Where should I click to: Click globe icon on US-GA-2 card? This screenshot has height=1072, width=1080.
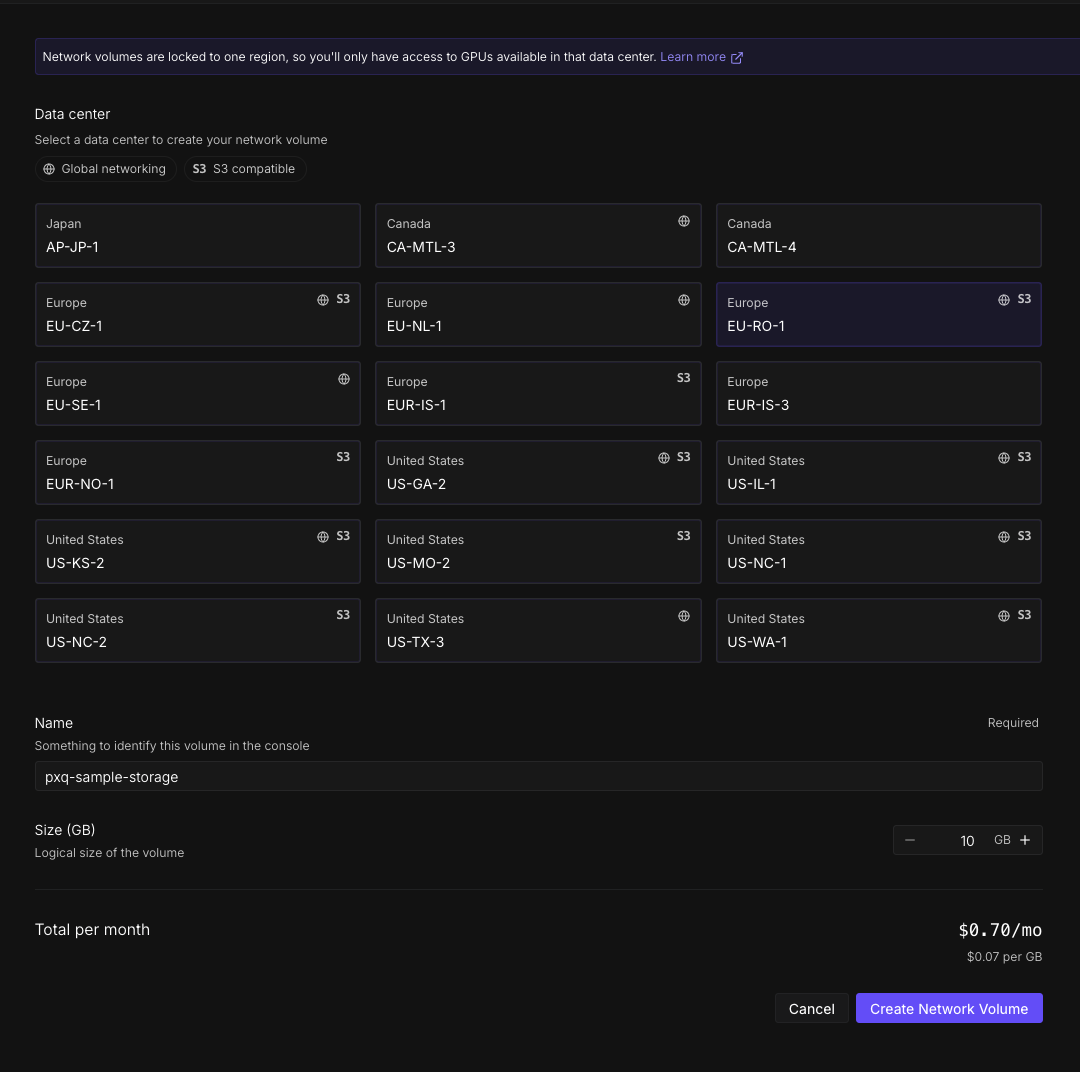click(x=663, y=458)
